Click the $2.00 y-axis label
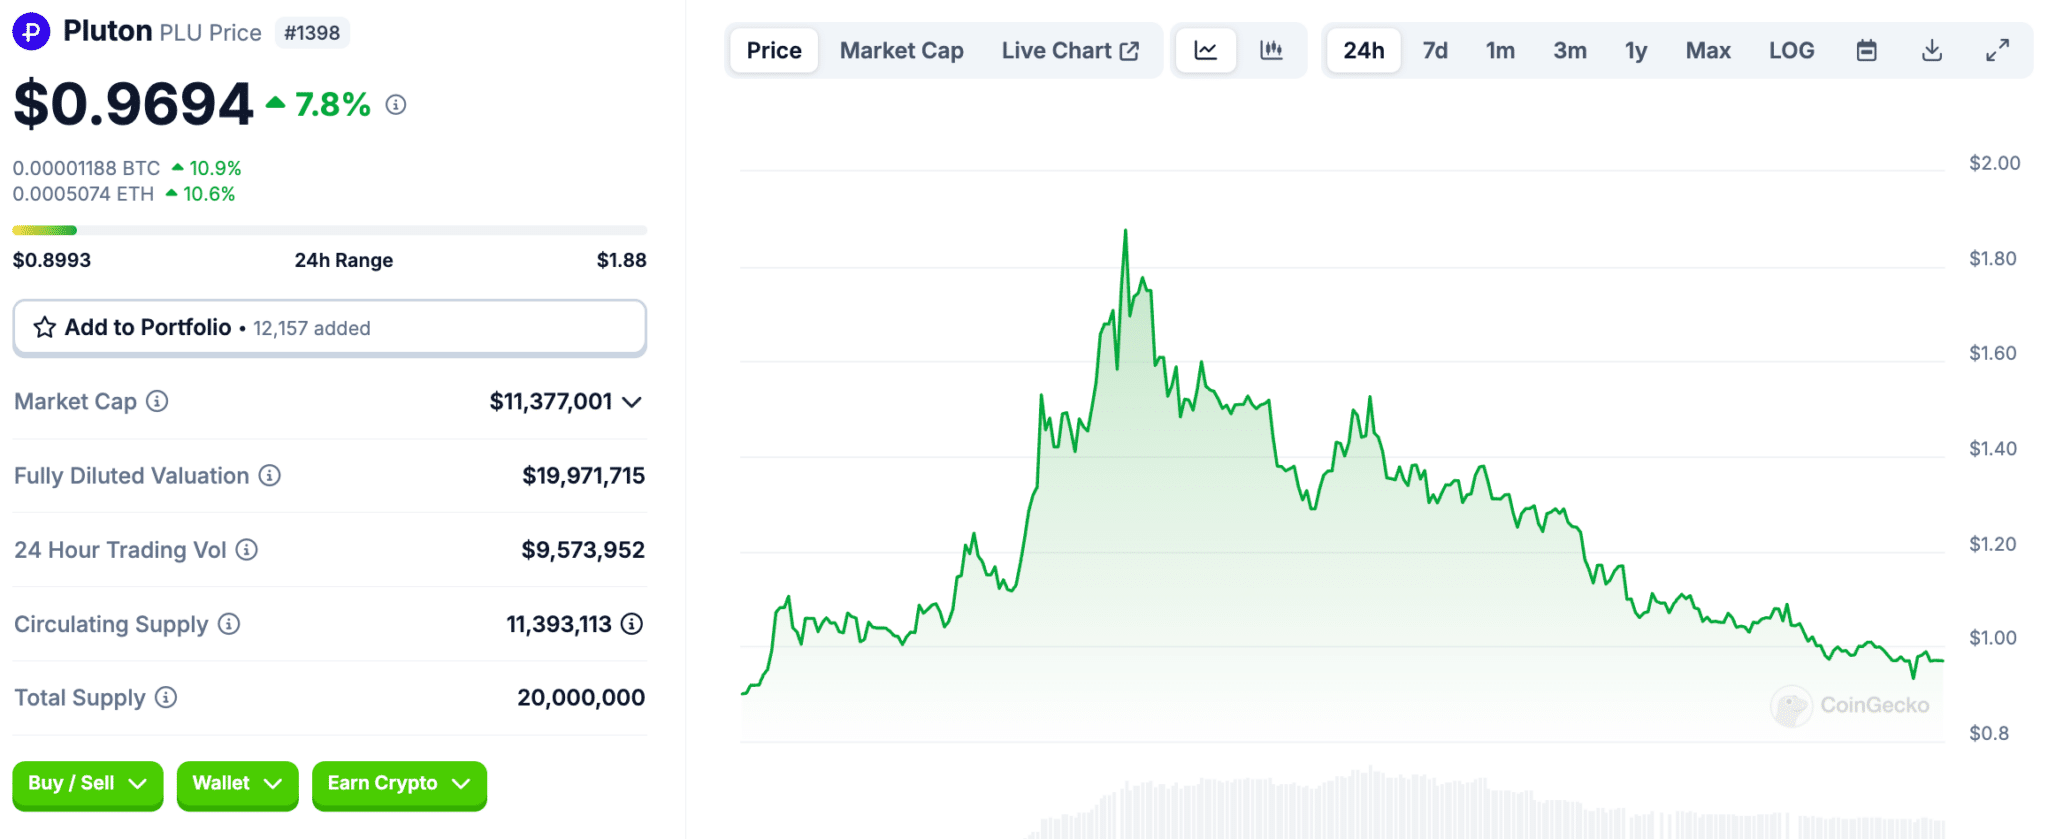The height and width of the screenshot is (839, 2048). (x=1994, y=163)
